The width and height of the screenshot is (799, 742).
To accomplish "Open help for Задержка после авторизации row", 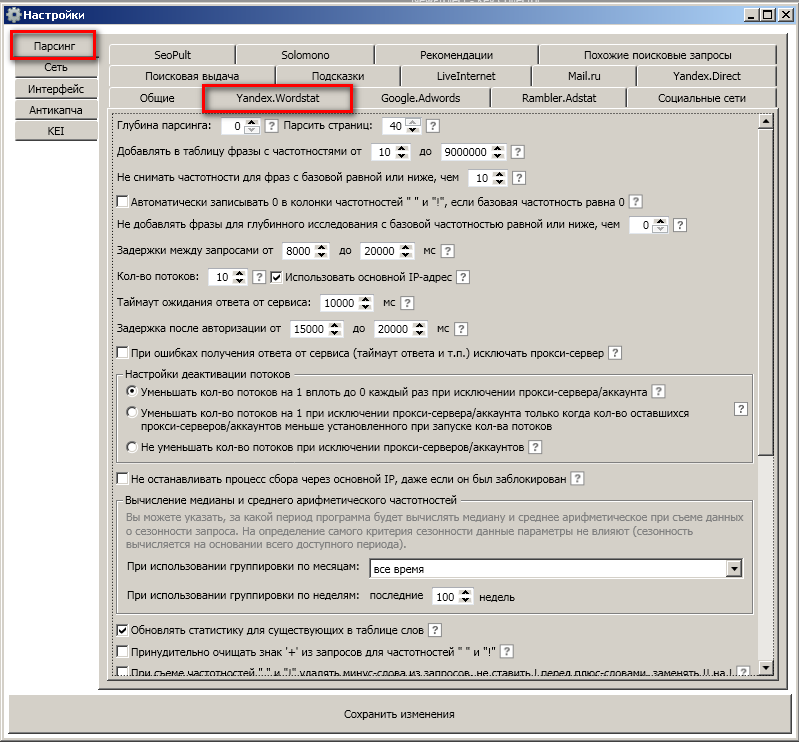I will [x=461, y=329].
